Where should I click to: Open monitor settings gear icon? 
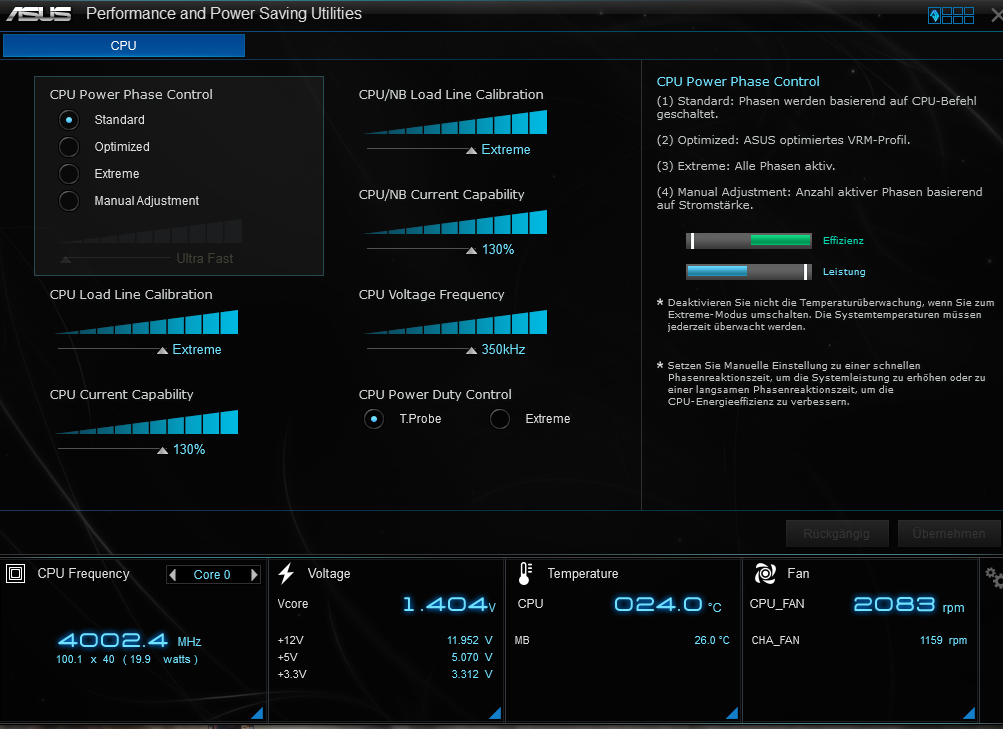(994, 578)
